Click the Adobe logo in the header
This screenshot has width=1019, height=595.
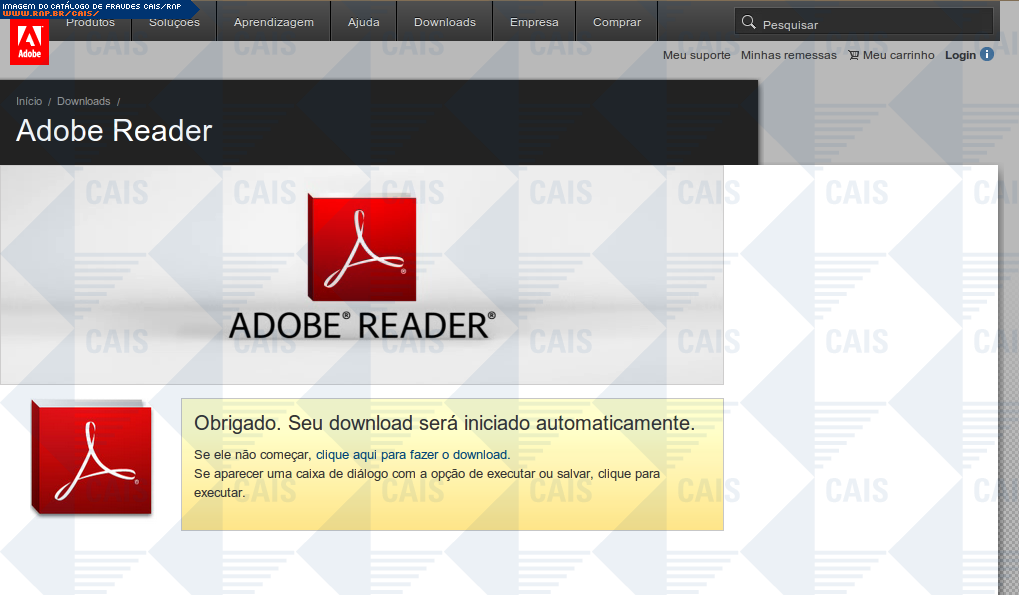29,40
